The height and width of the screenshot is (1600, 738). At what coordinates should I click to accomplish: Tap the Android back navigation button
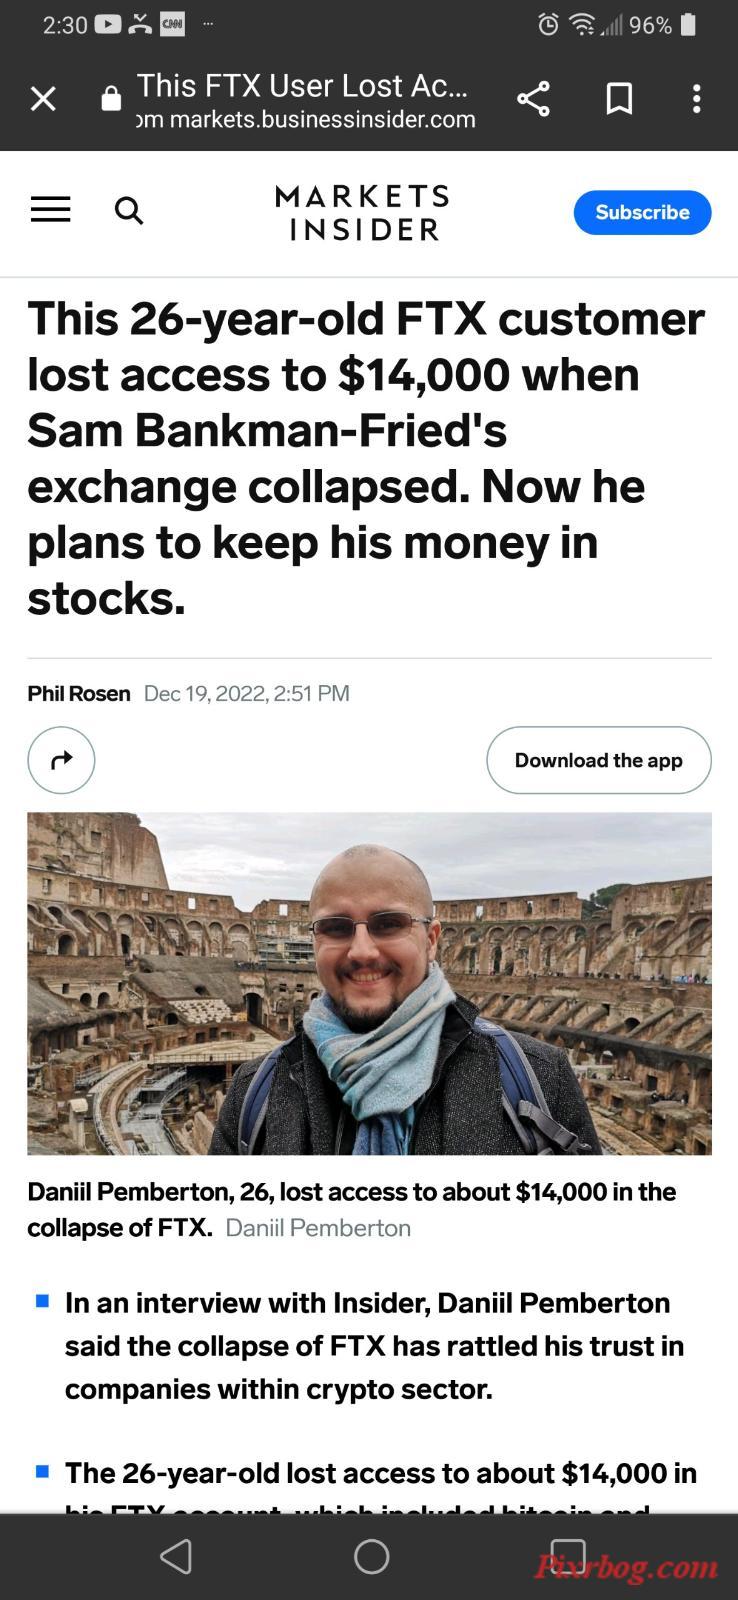[176, 1556]
